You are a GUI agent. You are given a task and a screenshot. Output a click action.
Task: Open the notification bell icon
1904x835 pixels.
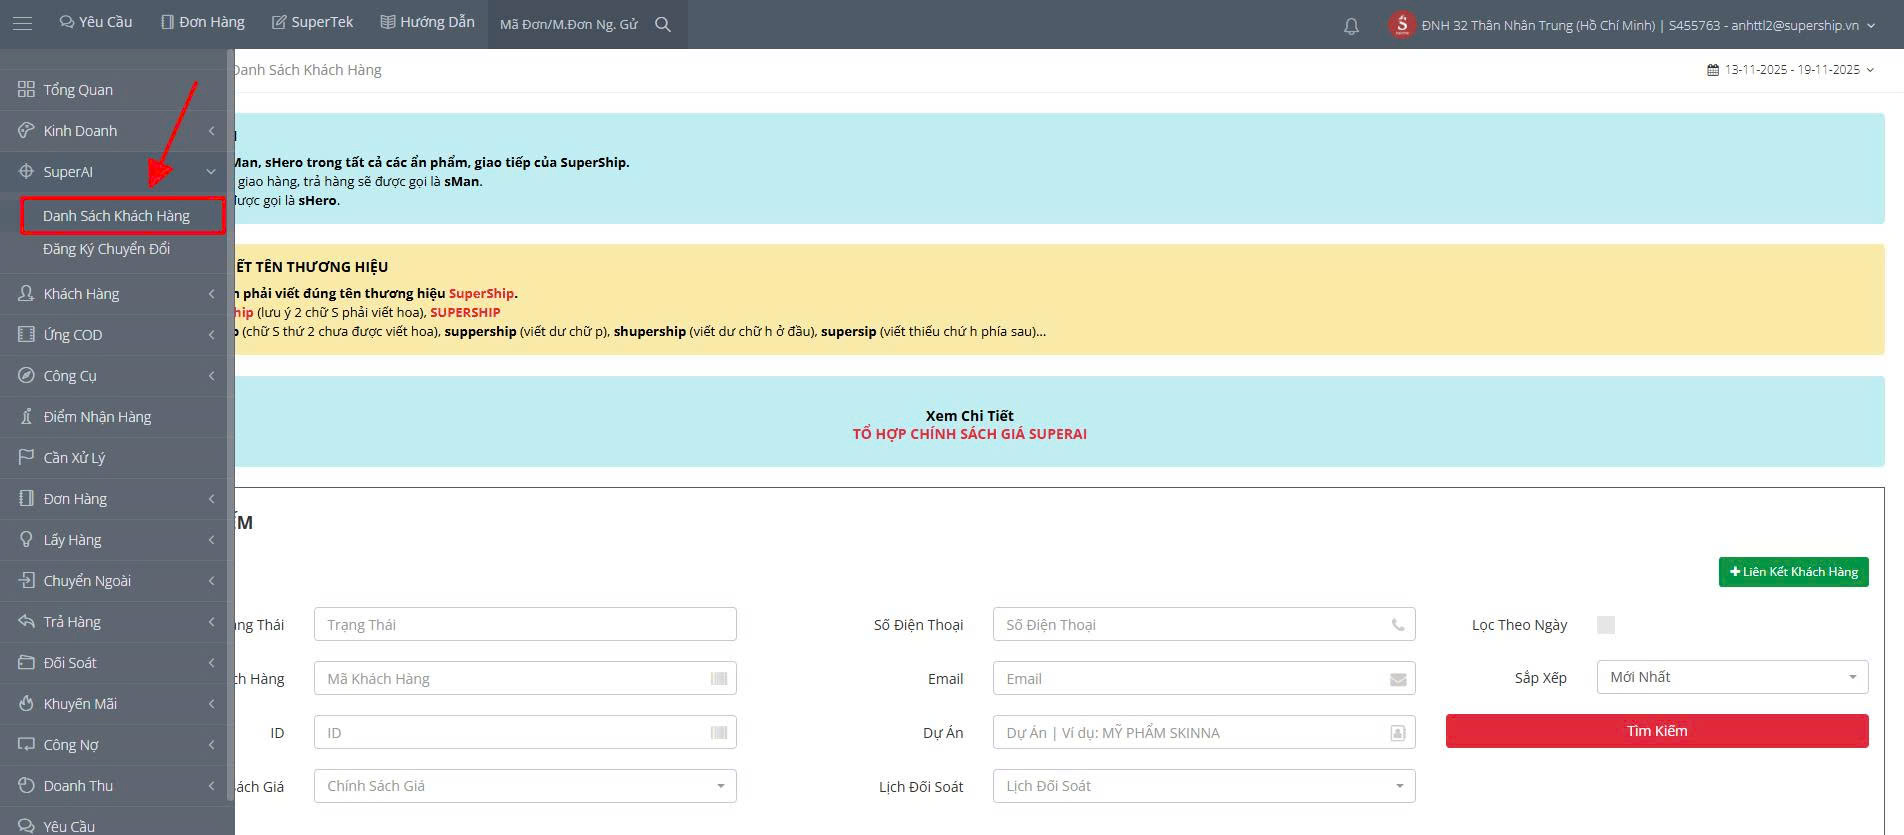click(1351, 26)
